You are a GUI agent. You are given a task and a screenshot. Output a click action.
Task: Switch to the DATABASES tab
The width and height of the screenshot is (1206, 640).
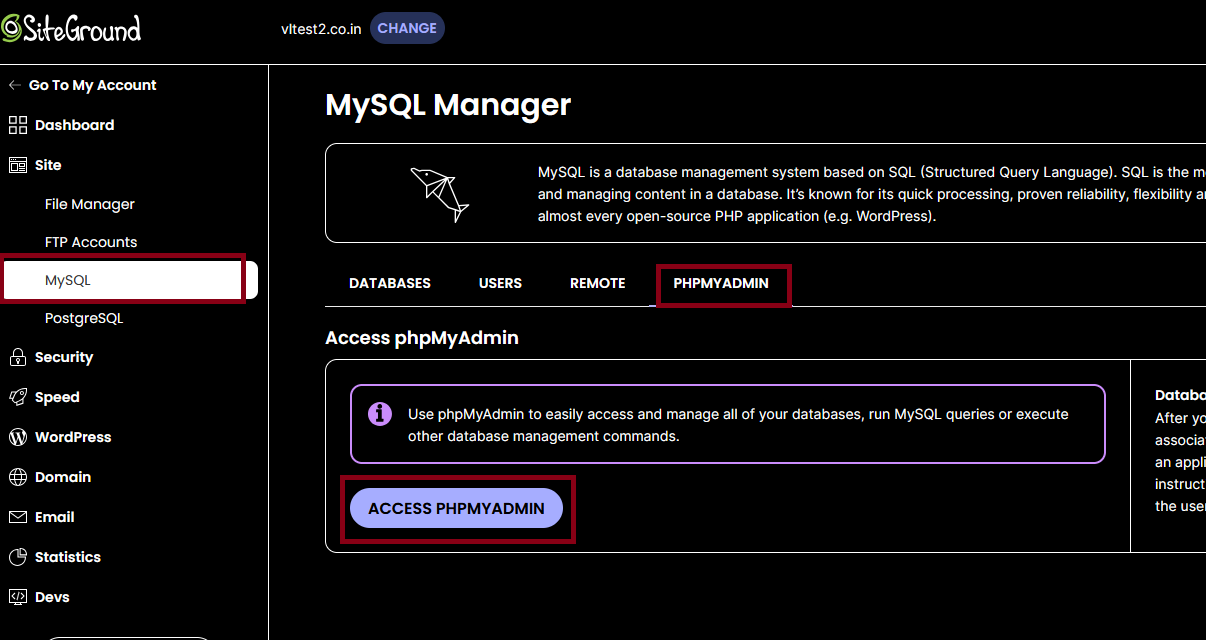coord(390,283)
